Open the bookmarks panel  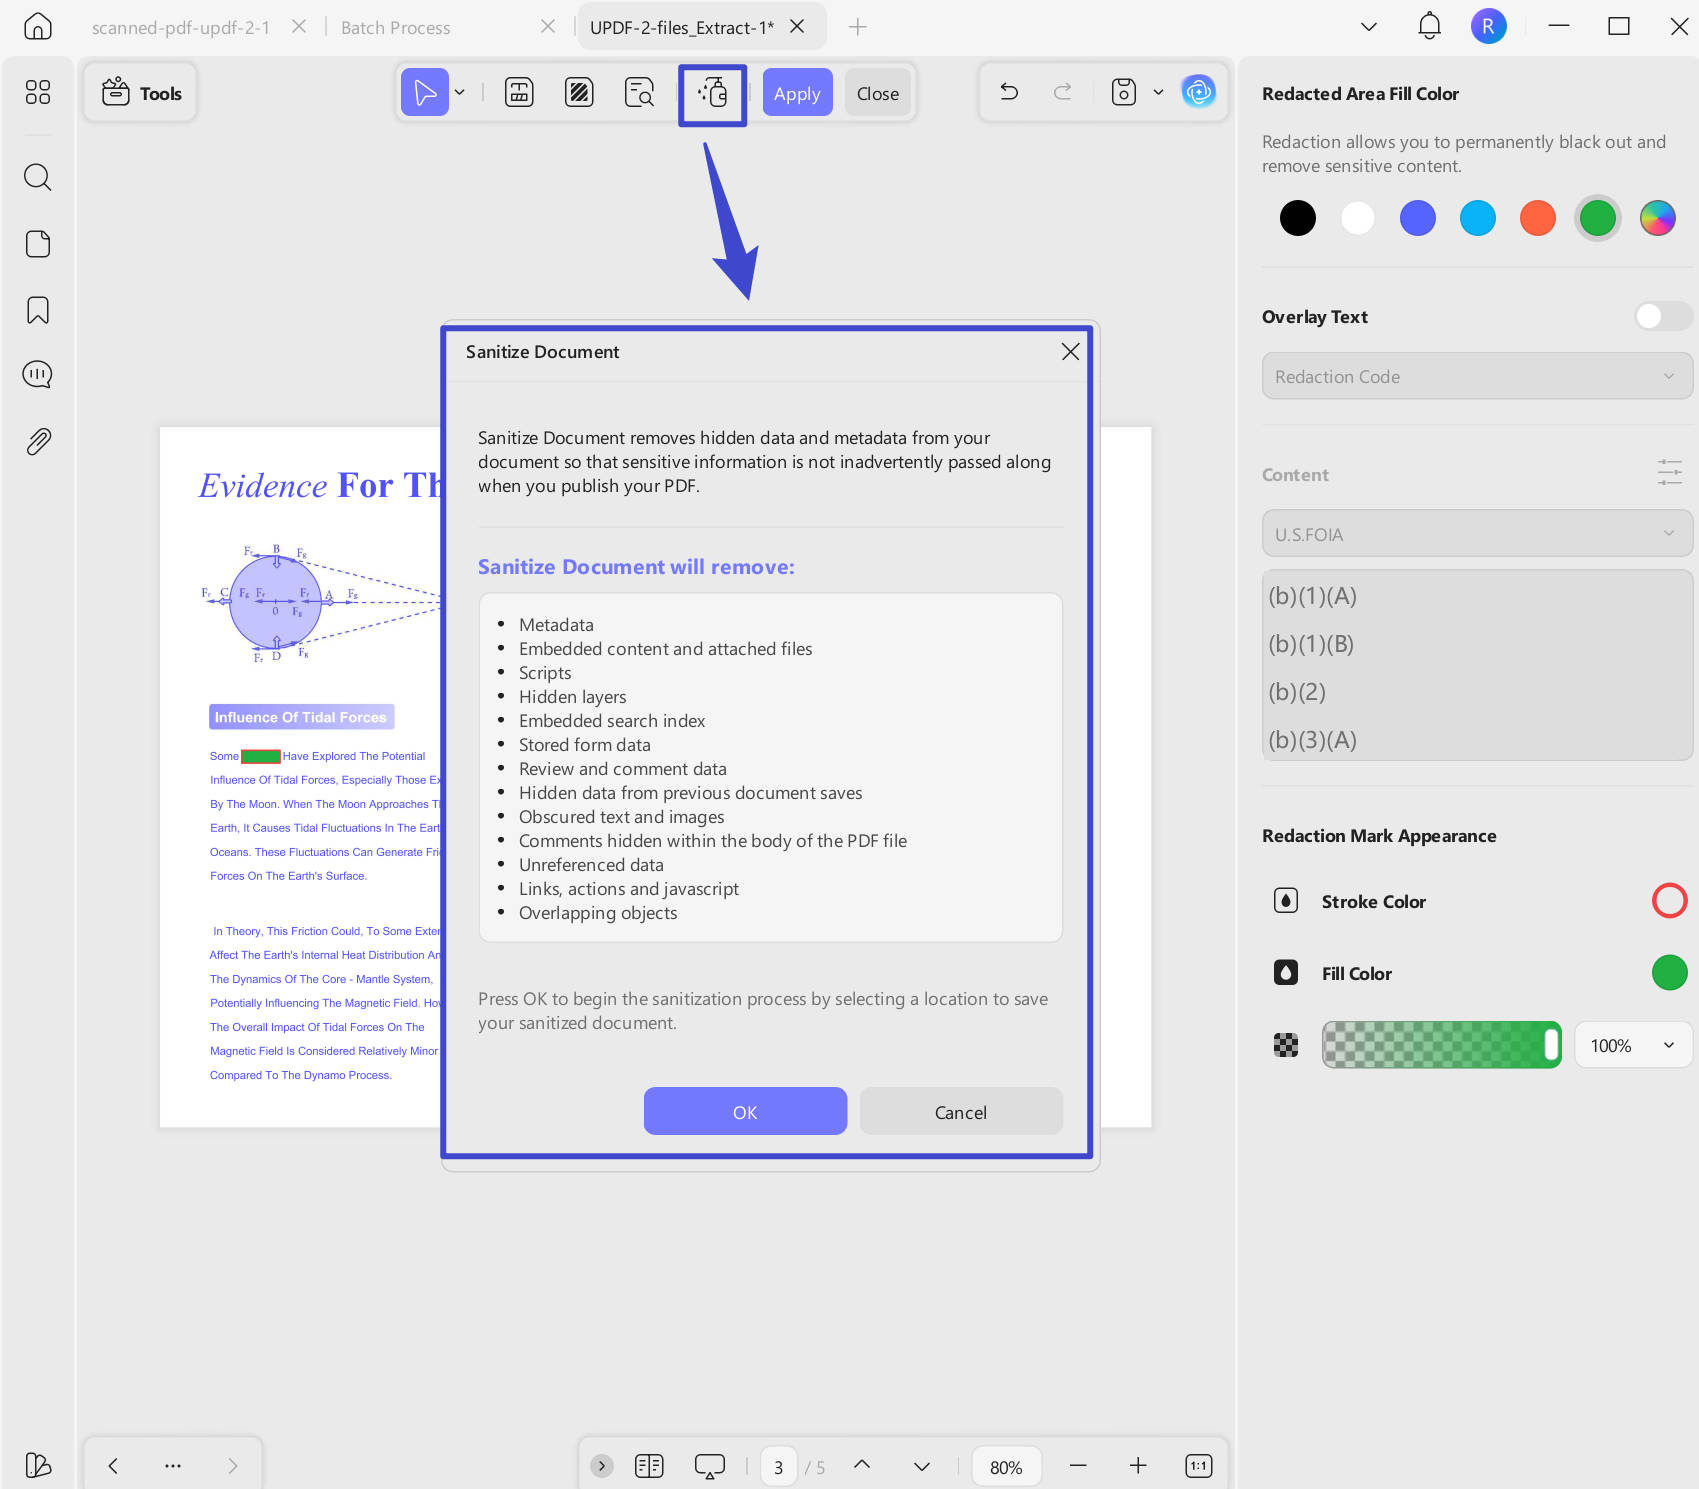(38, 310)
